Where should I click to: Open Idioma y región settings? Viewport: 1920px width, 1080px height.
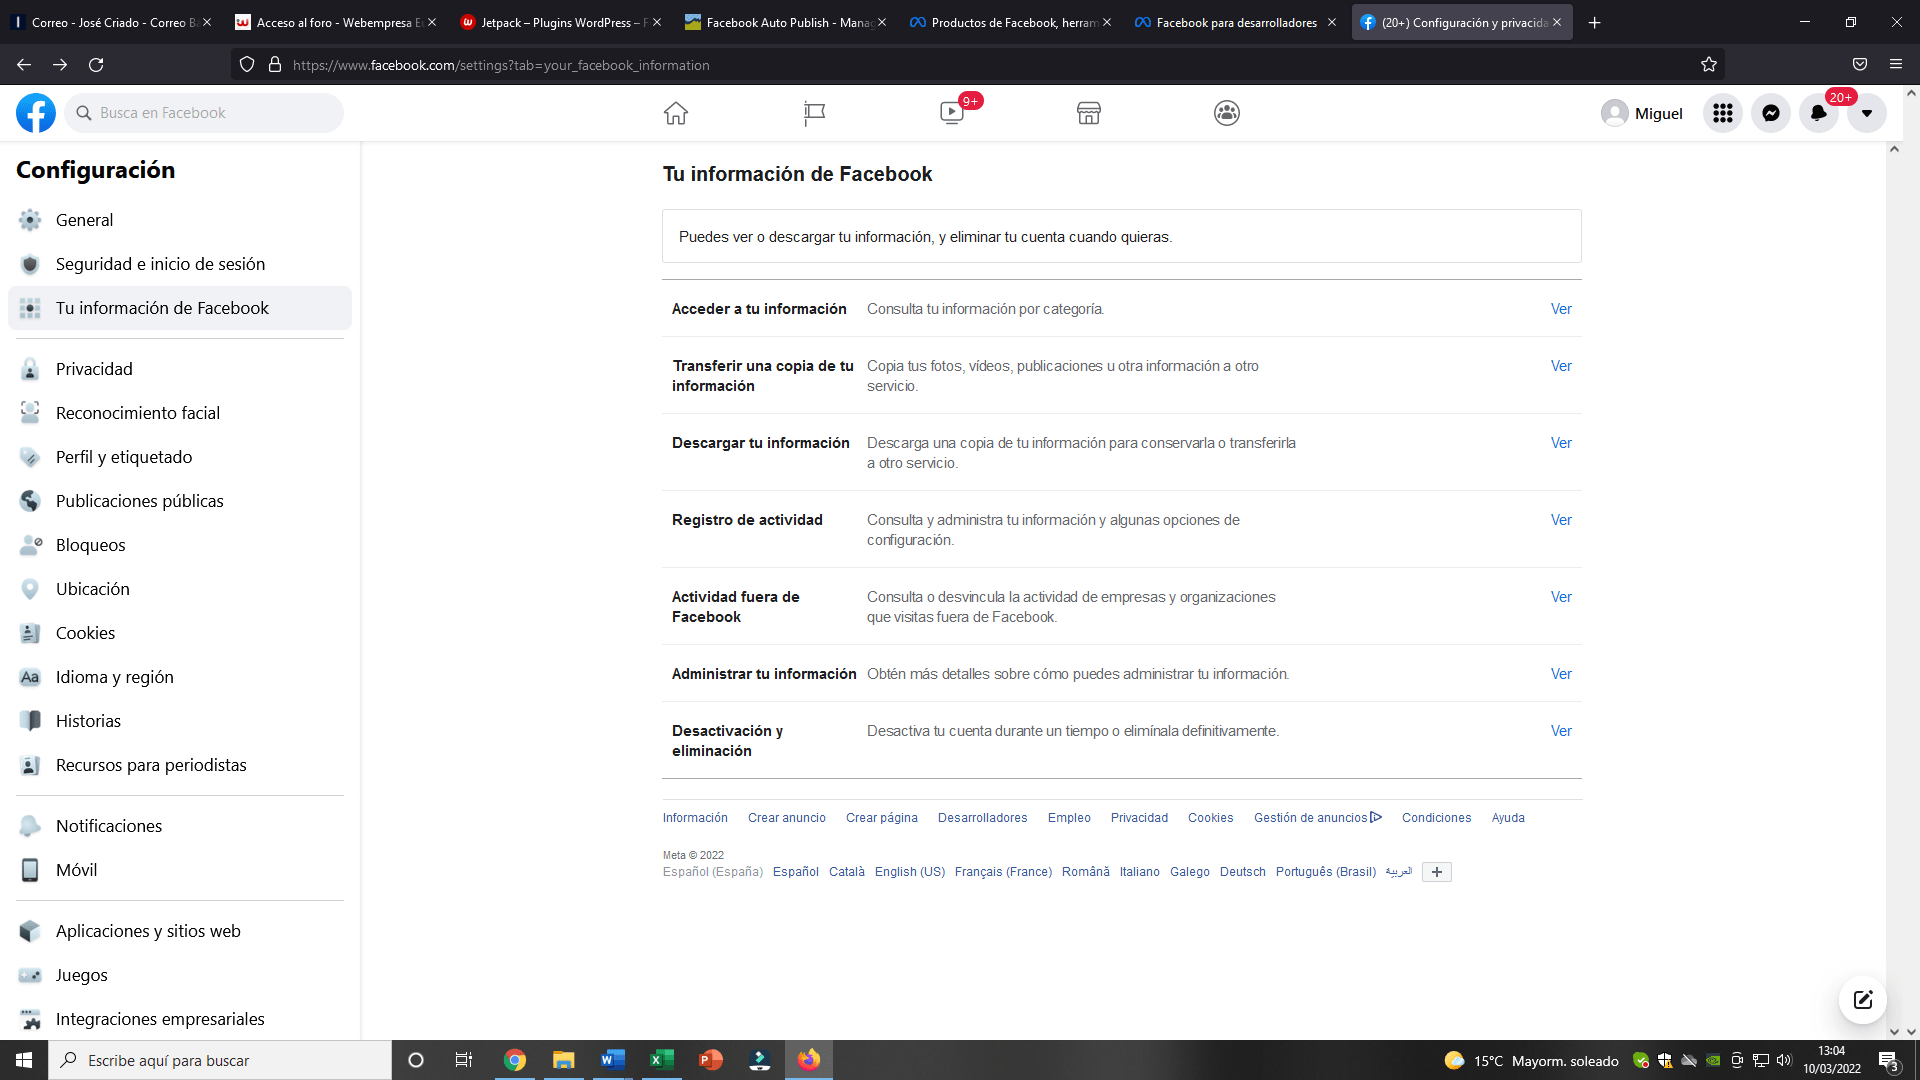pyautogui.click(x=180, y=677)
